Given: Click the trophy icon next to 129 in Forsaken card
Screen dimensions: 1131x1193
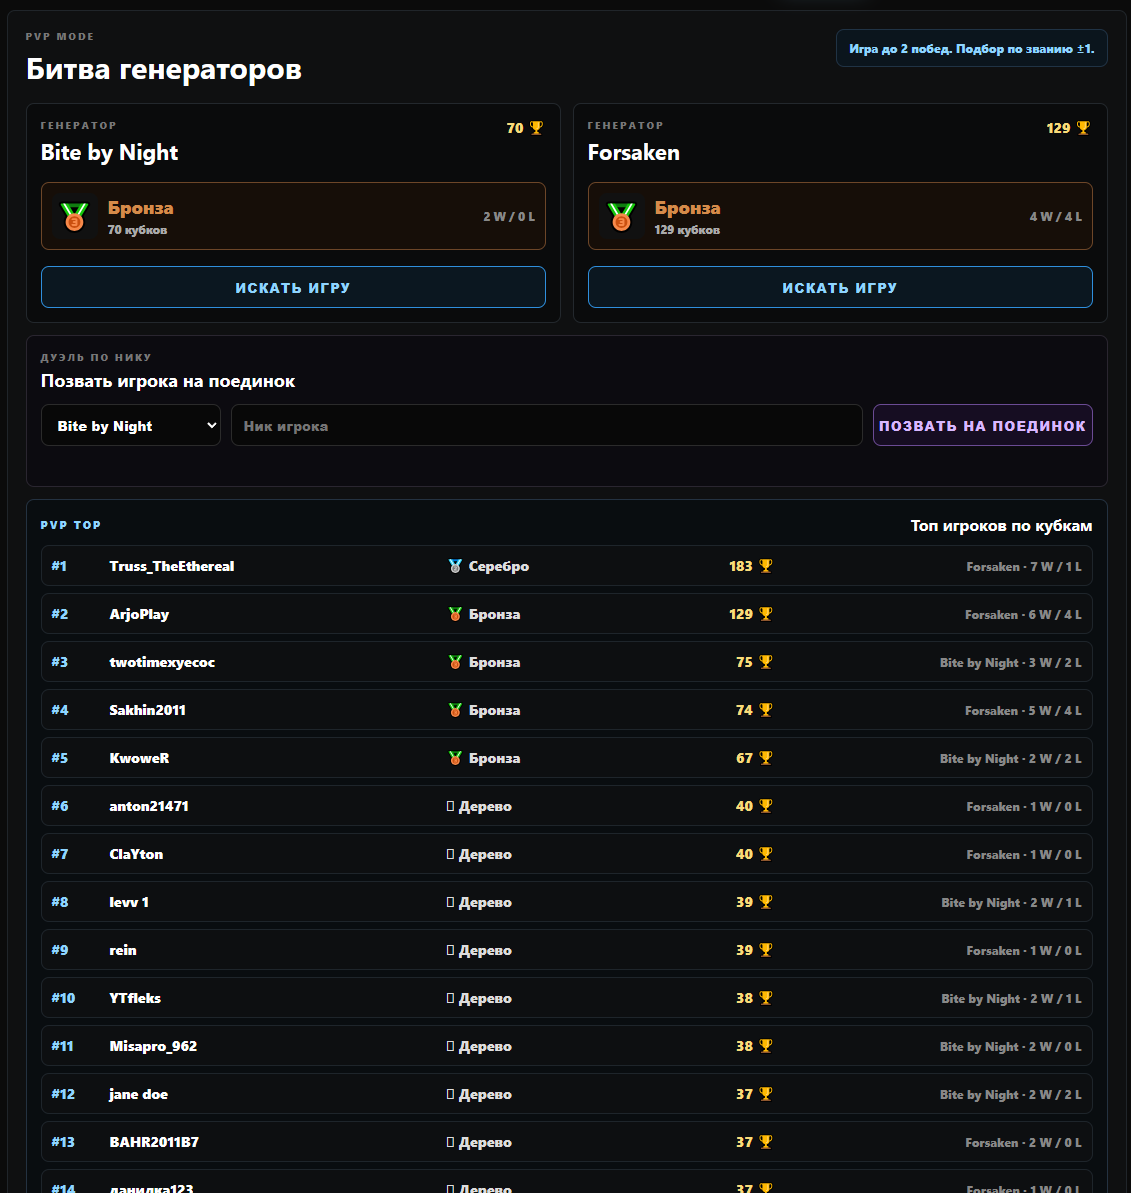Looking at the screenshot, I should click(1083, 128).
